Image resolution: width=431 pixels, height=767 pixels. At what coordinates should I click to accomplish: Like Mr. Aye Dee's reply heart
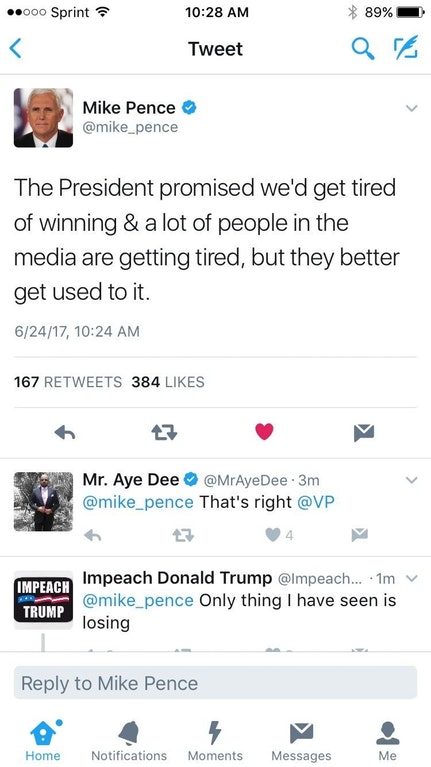(273, 536)
